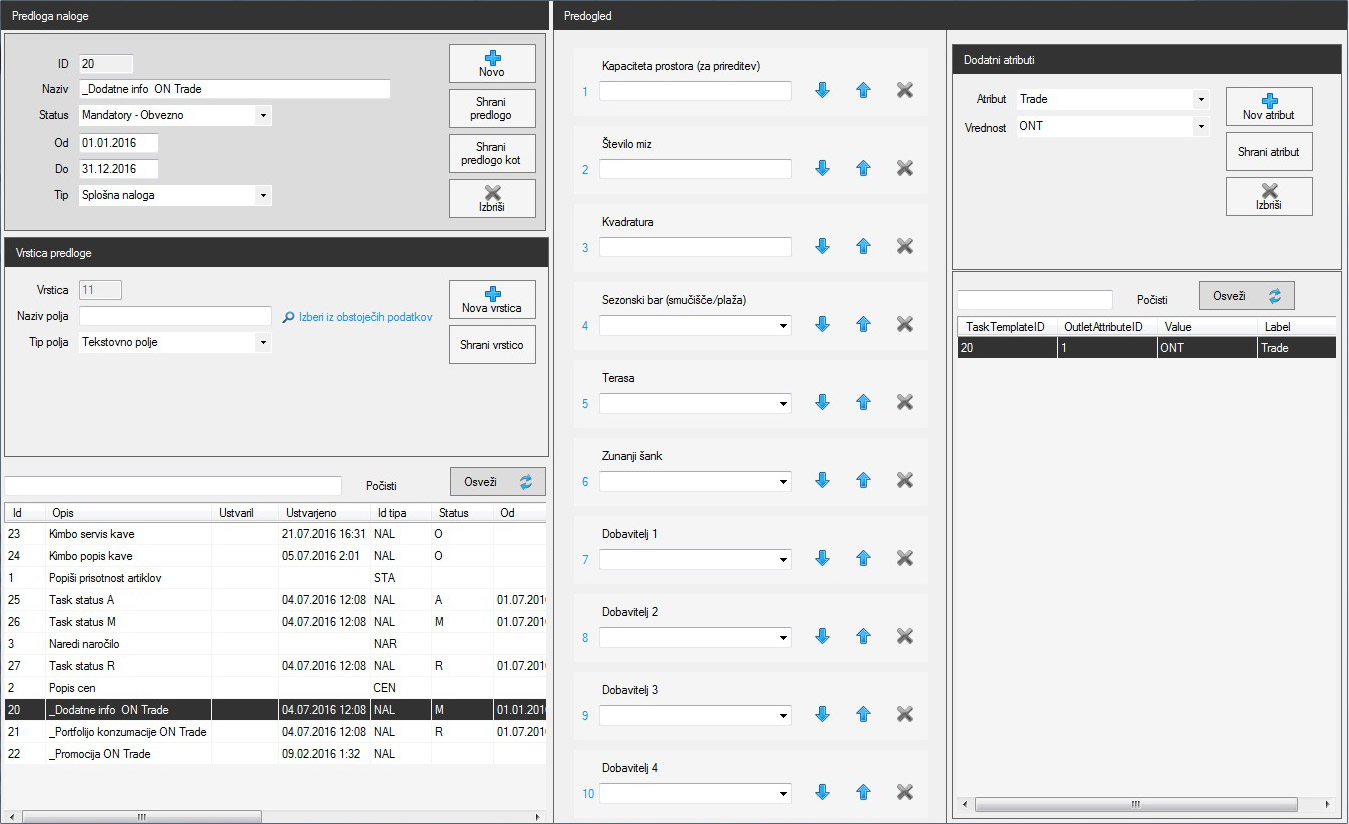Sort the table by the Opis column header
Screen dimensions: 1349x824
(130, 513)
